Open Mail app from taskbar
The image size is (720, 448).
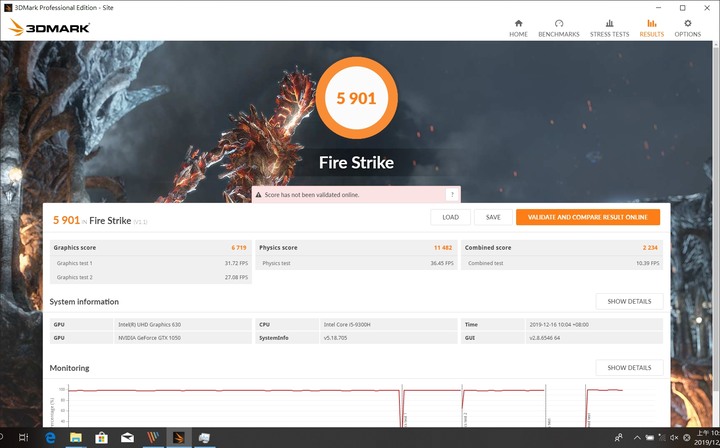tap(127, 438)
